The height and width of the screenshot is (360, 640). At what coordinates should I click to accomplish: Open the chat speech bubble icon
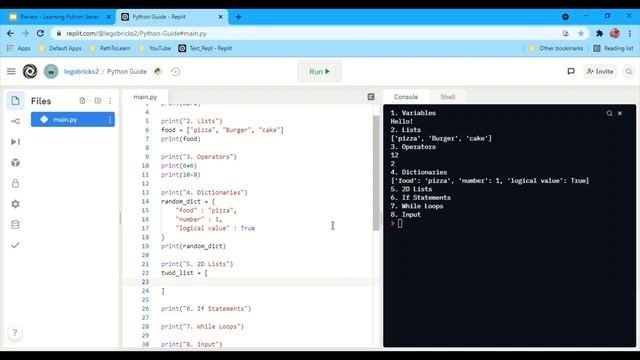(x=571, y=71)
